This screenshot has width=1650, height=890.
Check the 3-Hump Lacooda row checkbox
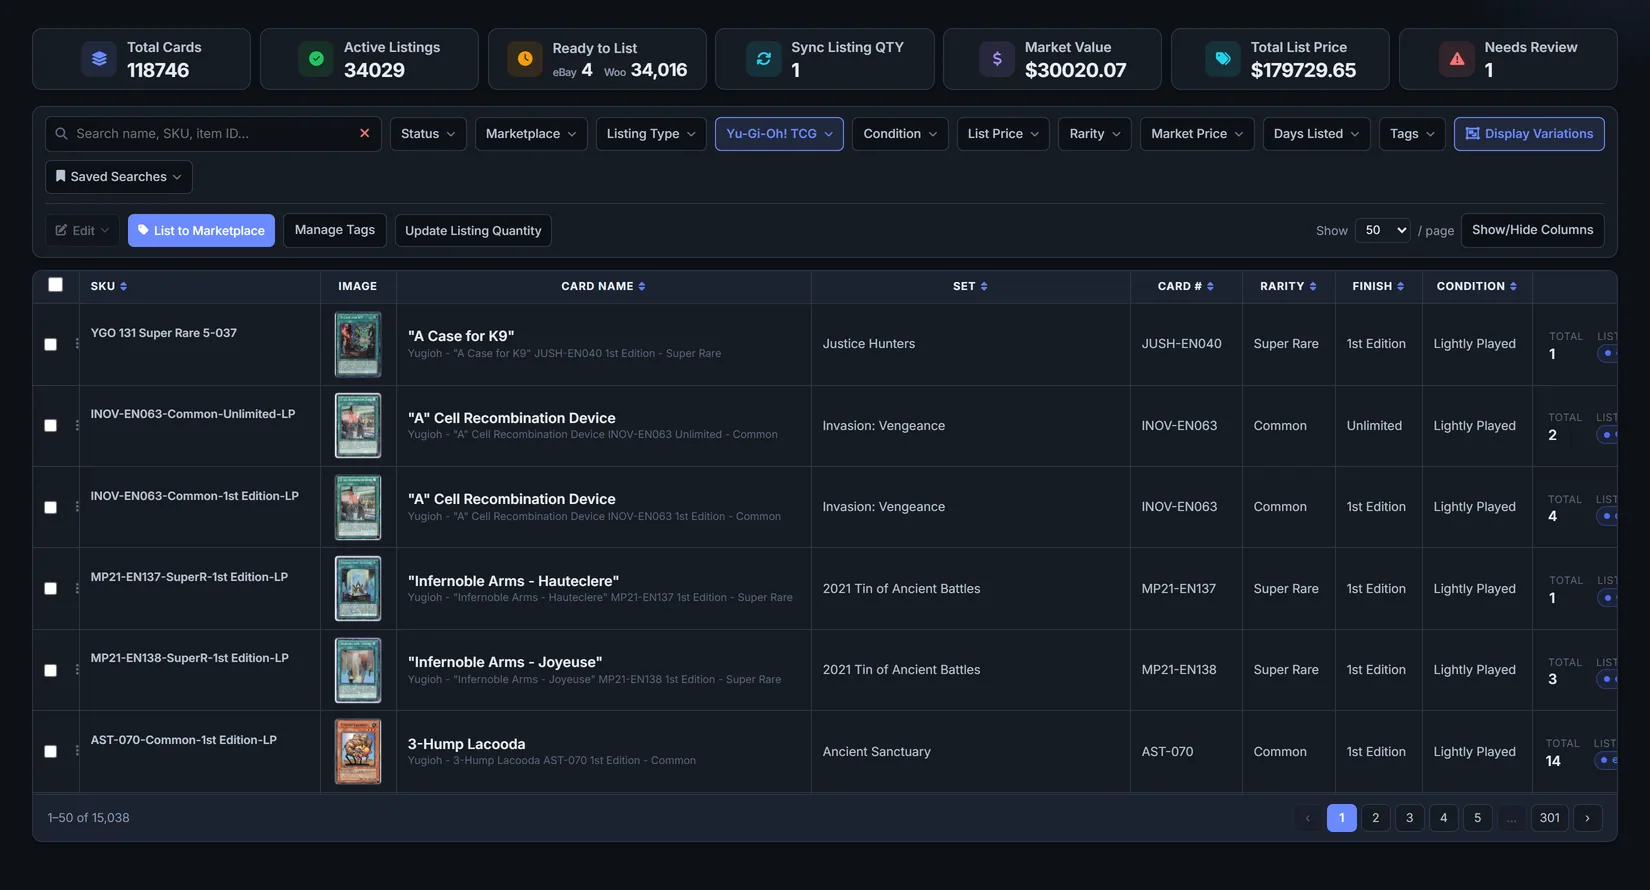coord(50,751)
